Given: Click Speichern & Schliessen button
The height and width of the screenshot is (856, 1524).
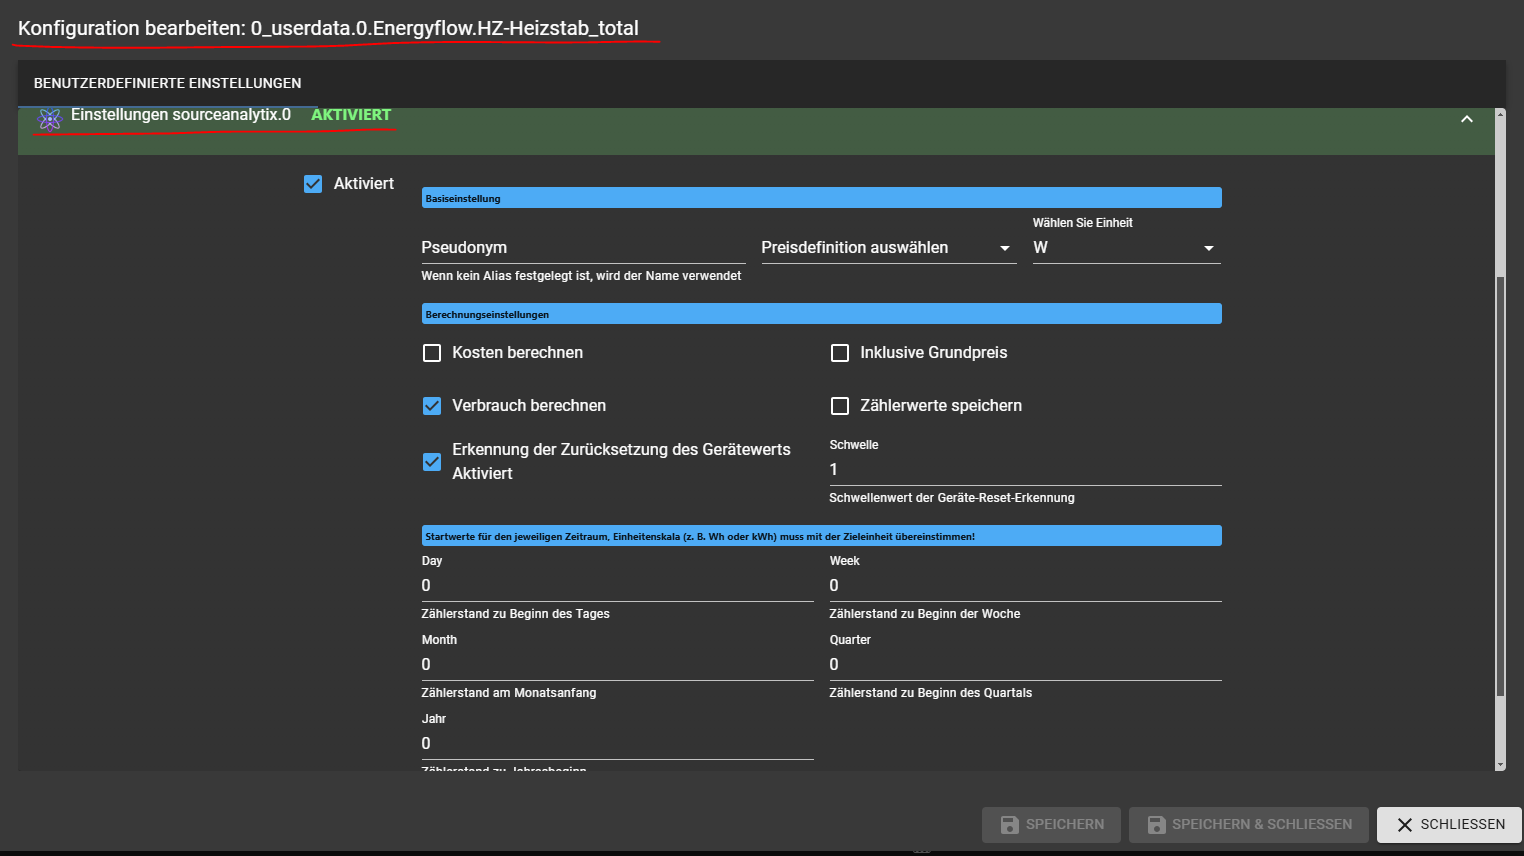Looking at the screenshot, I should tap(1249, 825).
